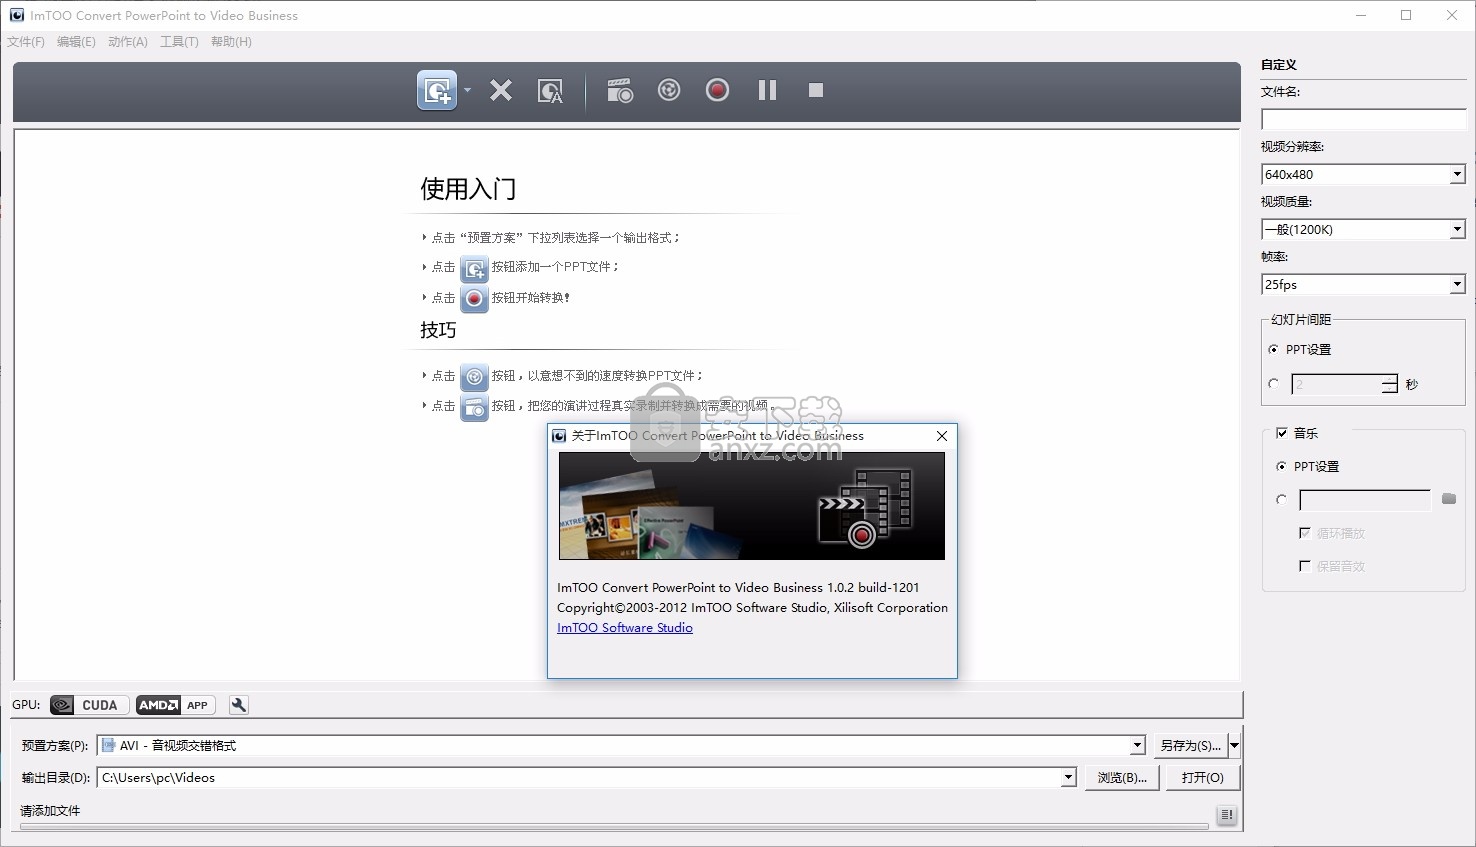1476x847 pixels.
Task: Open the Add file dropdown arrow in toolbar
Action: pyautogui.click(x=467, y=91)
